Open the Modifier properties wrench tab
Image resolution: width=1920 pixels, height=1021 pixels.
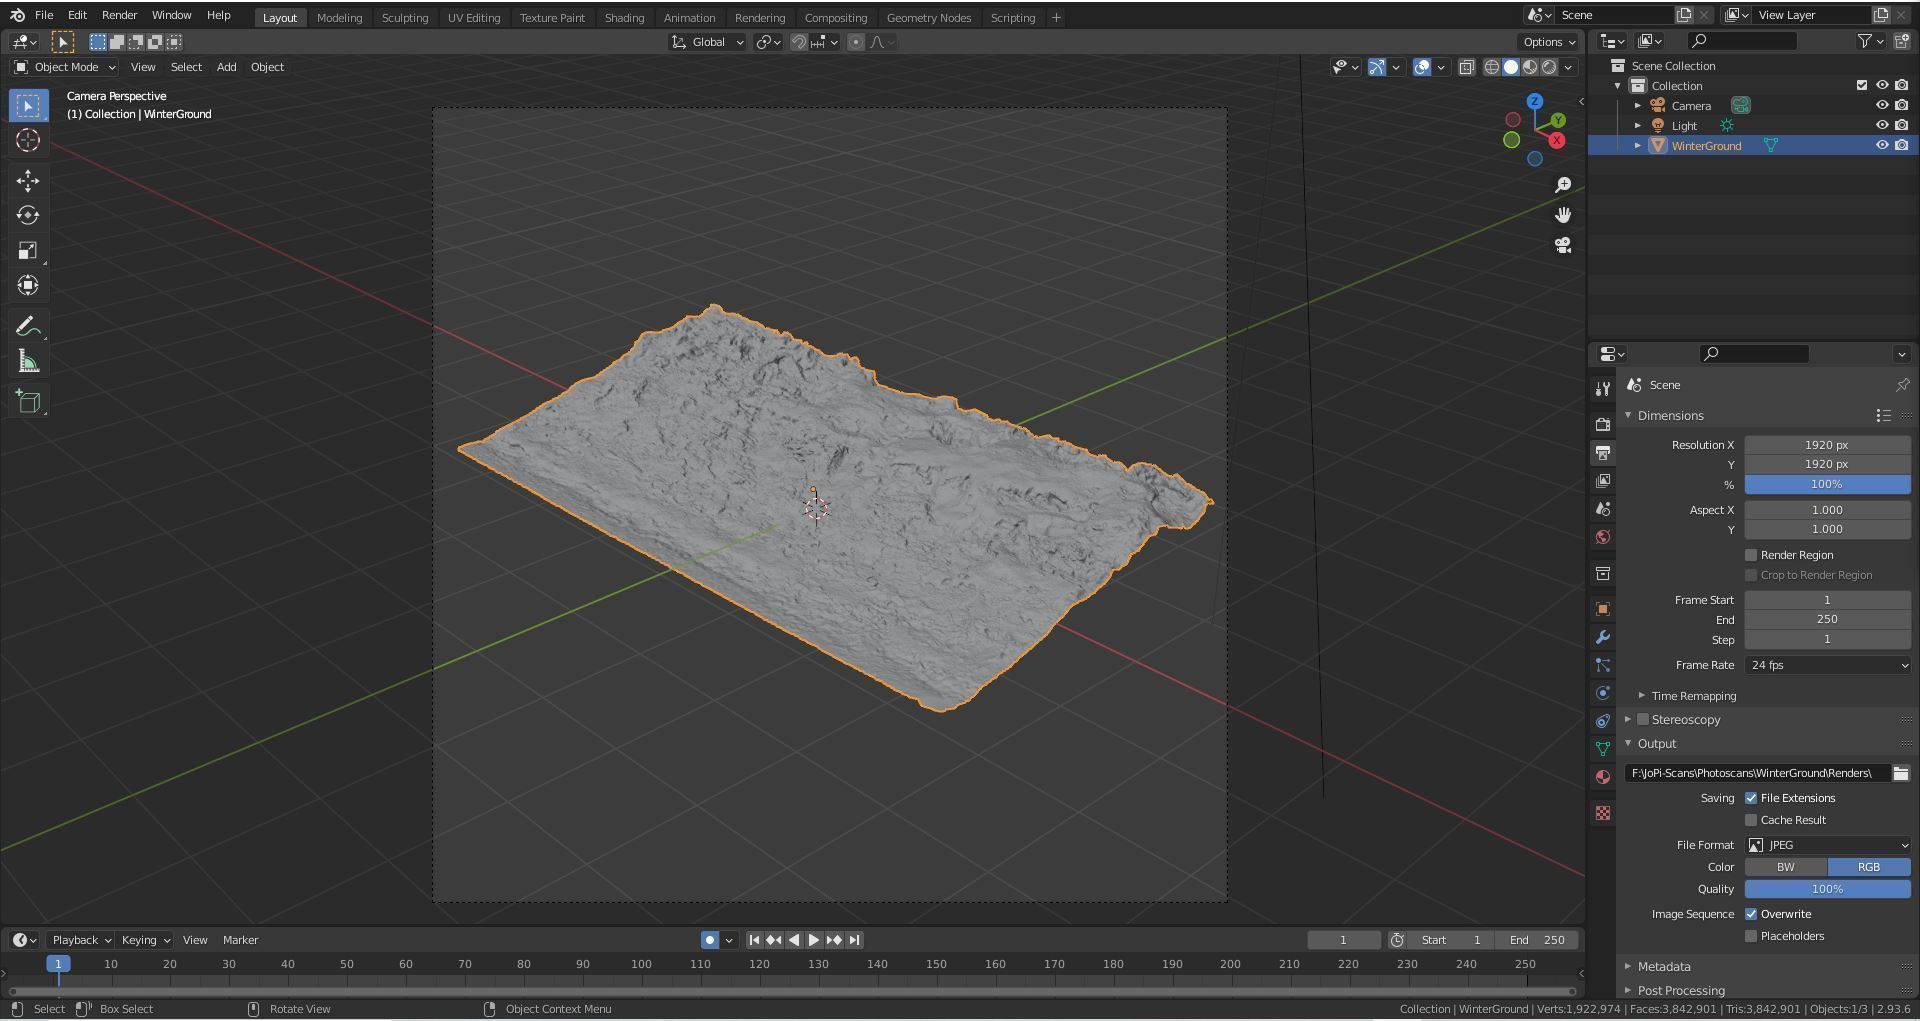coord(1603,637)
